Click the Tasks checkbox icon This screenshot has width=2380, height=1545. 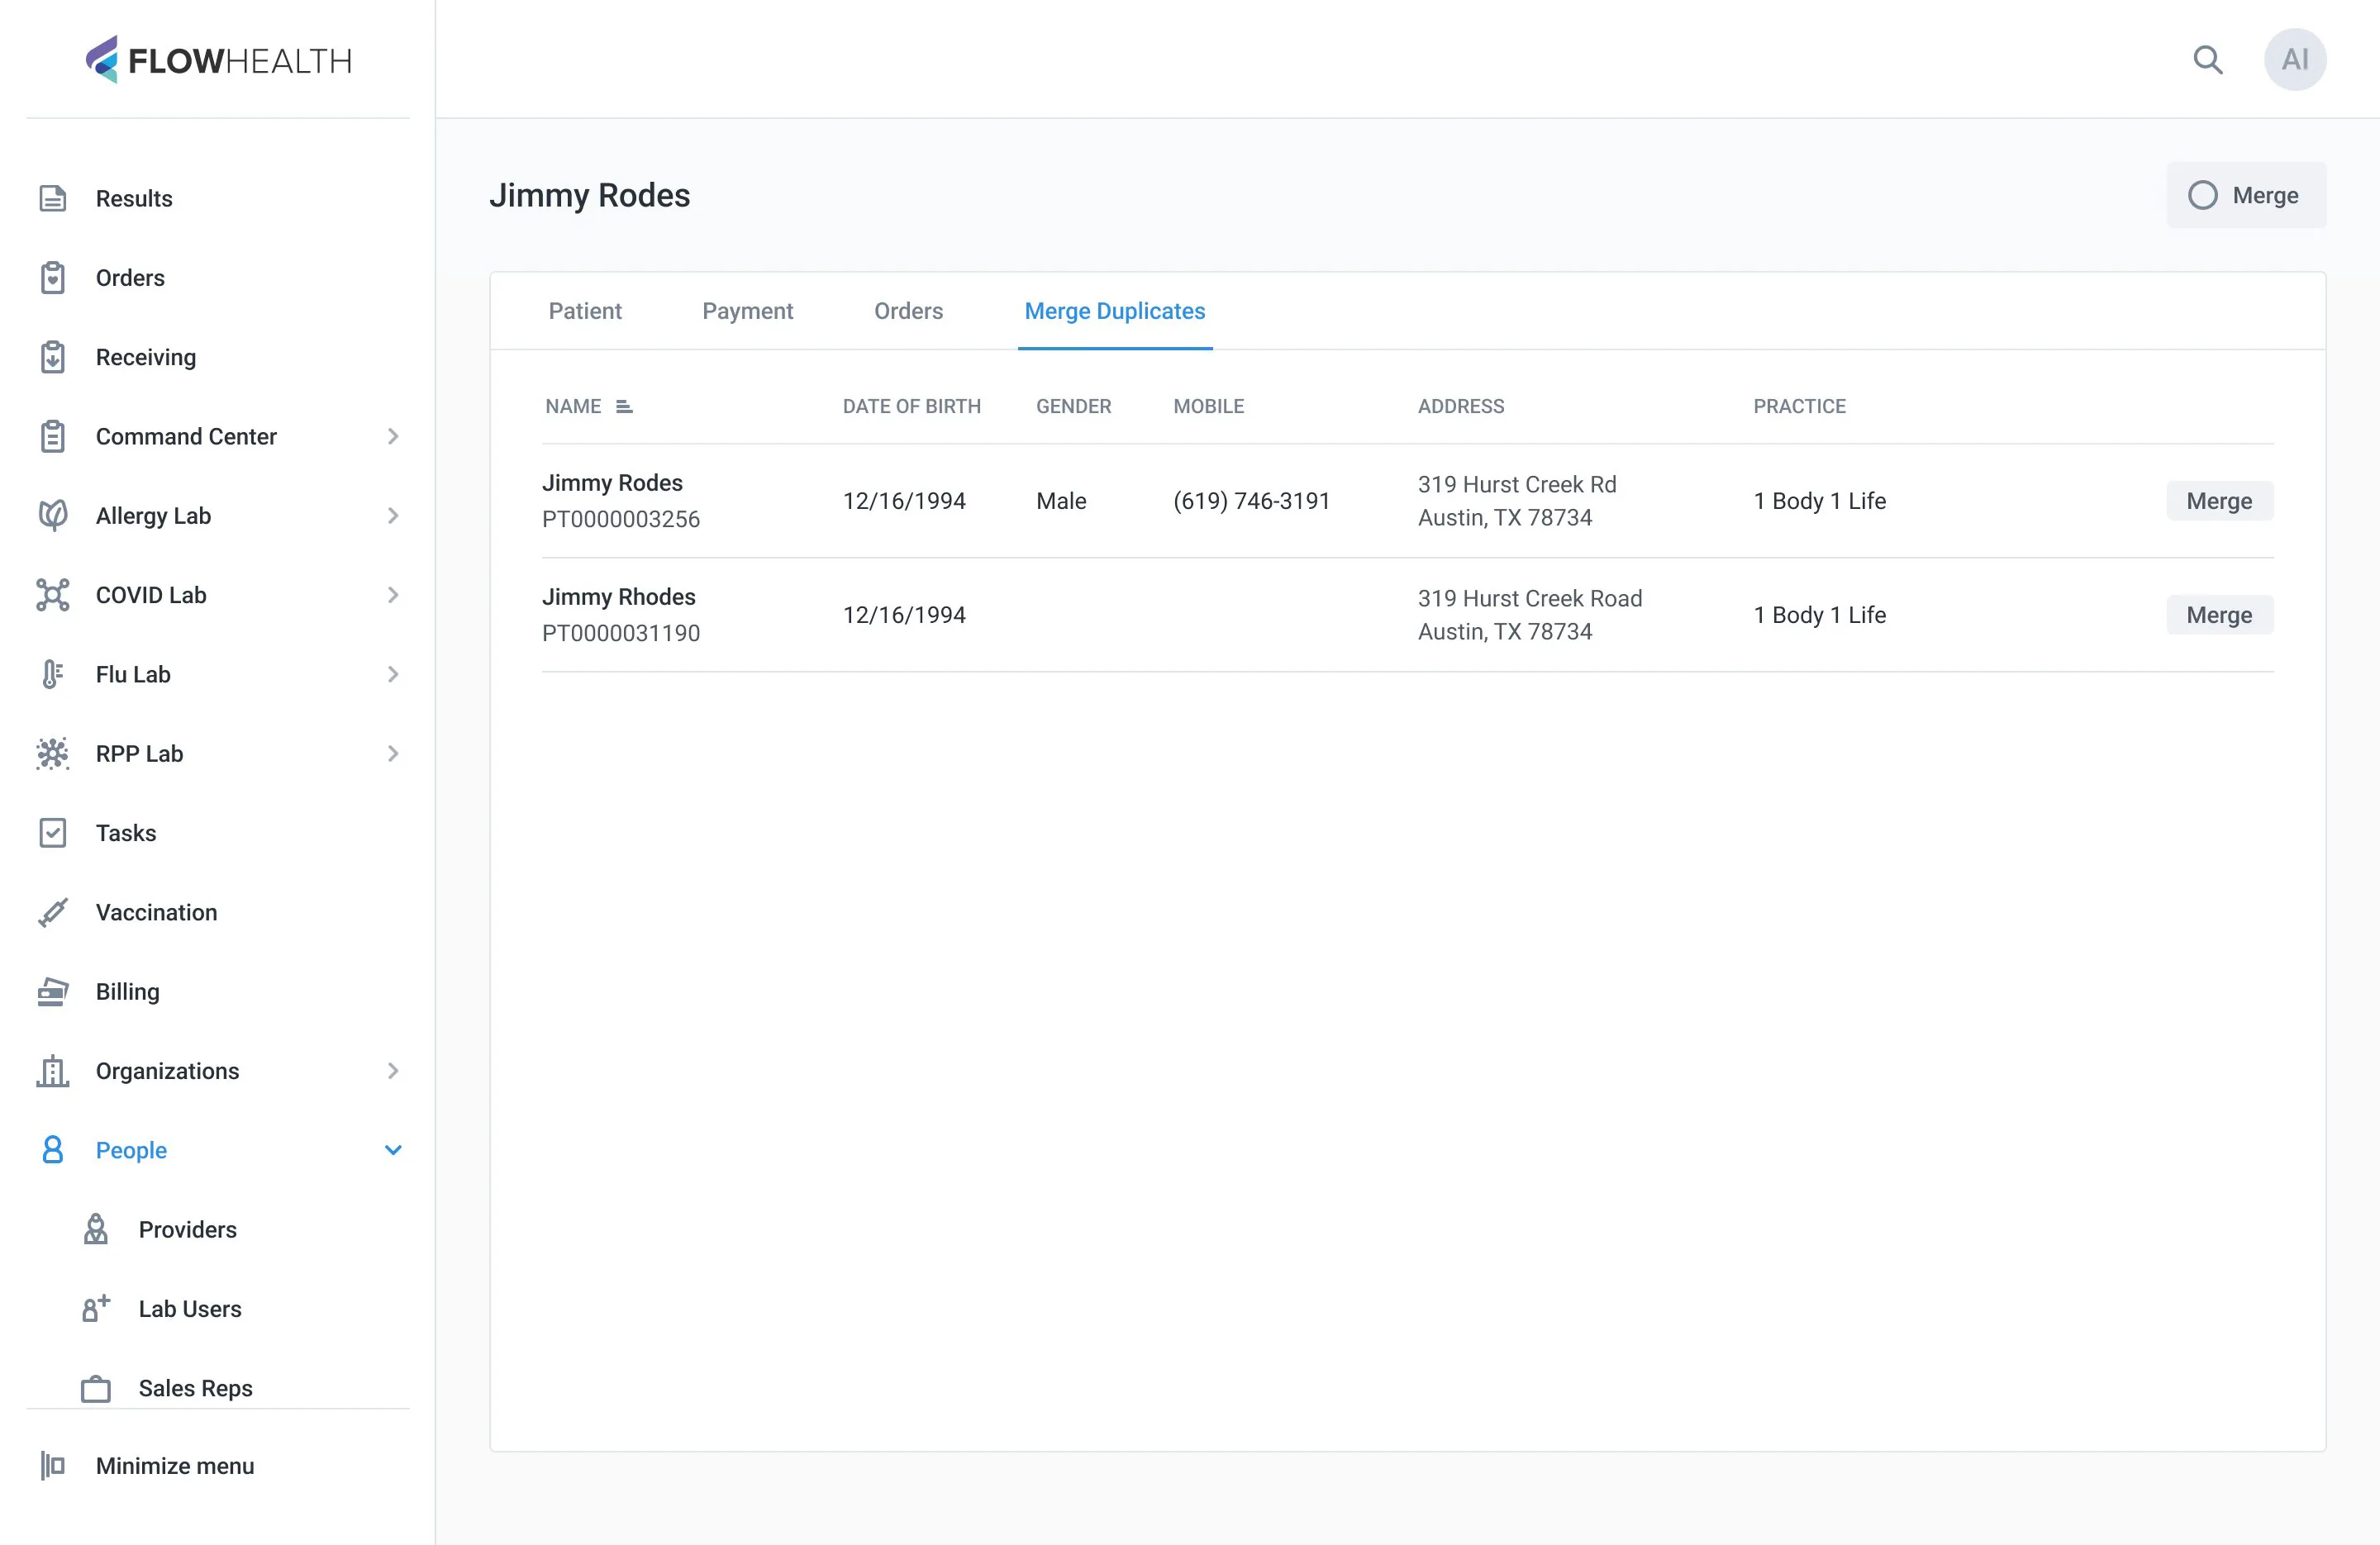click(x=53, y=833)
